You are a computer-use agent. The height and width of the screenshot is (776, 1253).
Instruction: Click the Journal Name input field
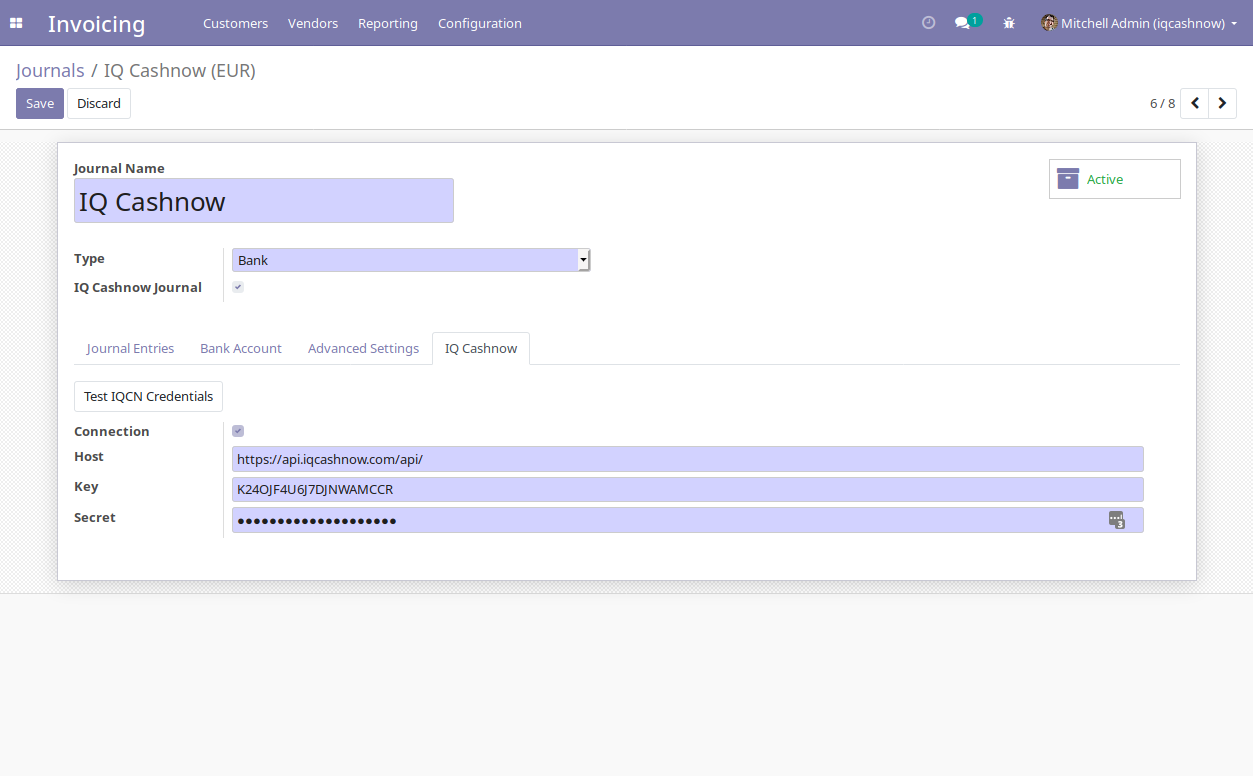(264, 201)
